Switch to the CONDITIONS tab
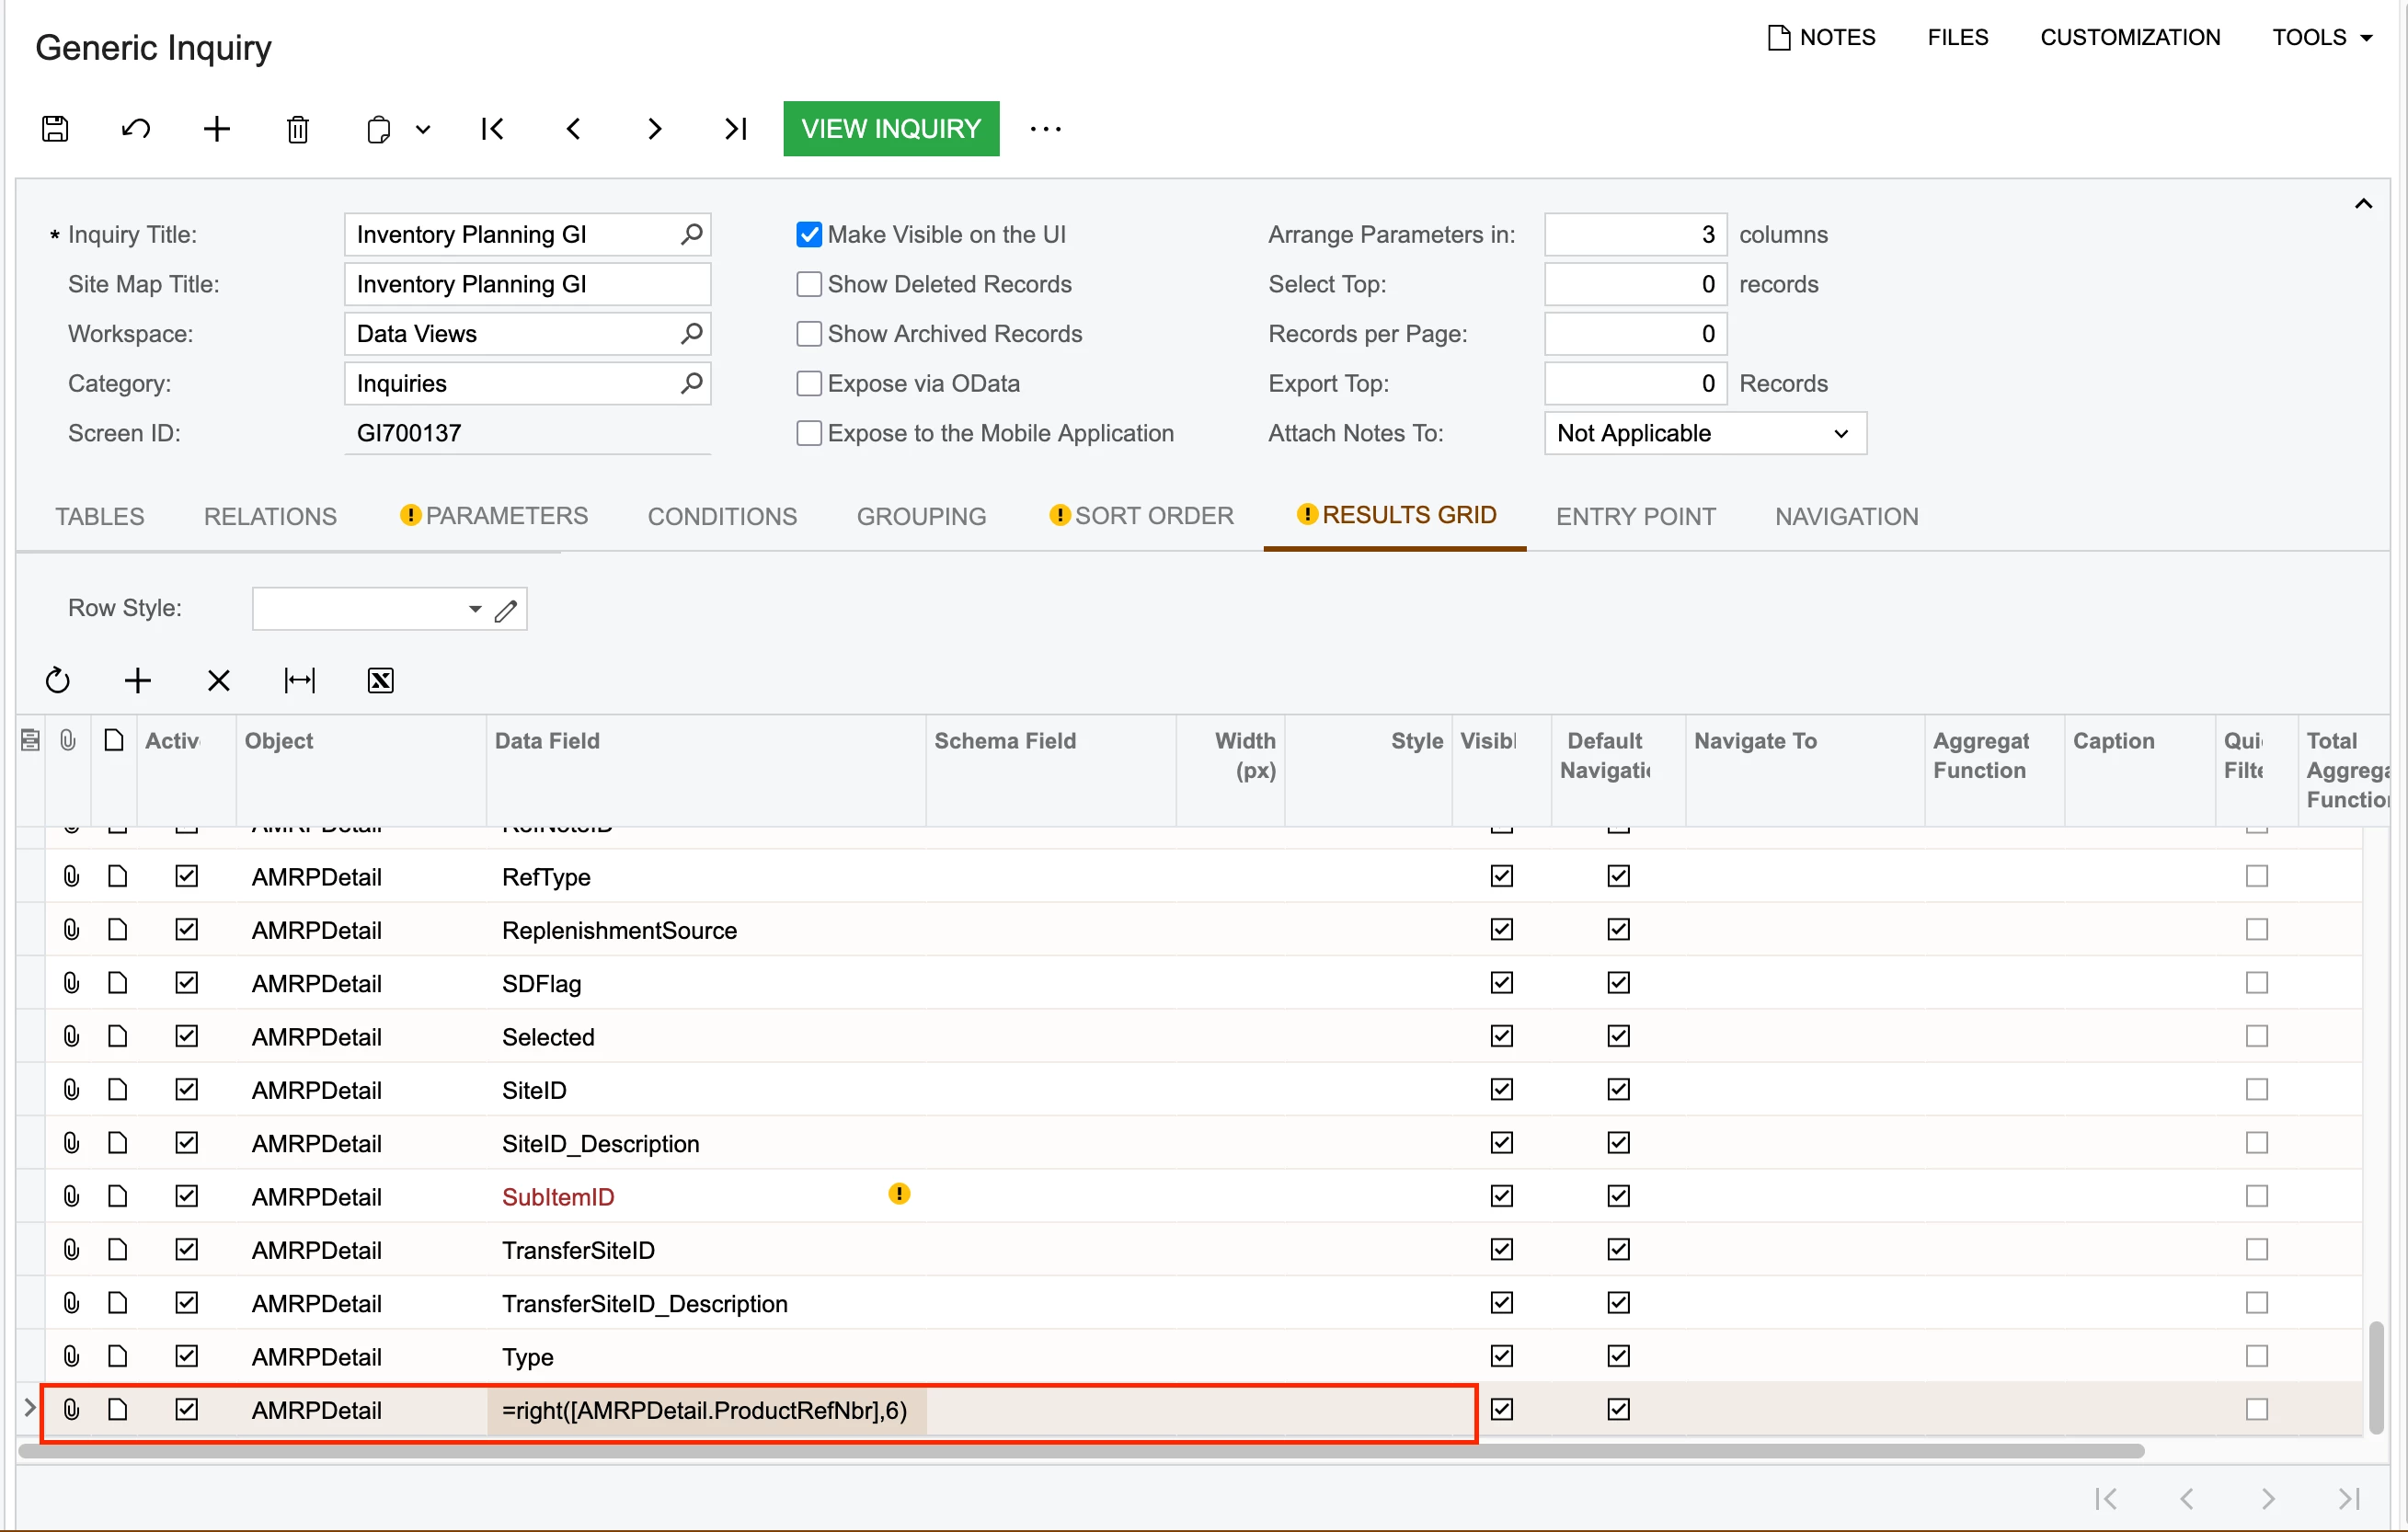The height and width of the screenshot is (1532, 2408). tap(722, 516)
